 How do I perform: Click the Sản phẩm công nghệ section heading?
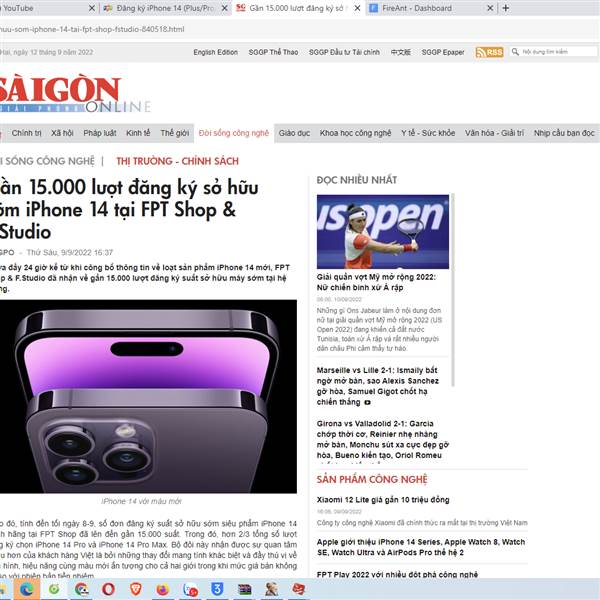click(x=372, y=479)
